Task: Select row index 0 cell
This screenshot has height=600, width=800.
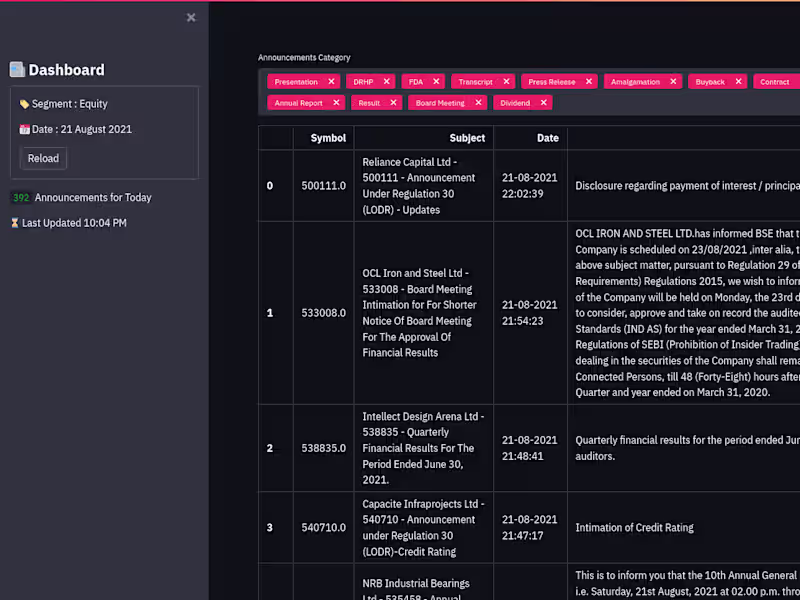Action: (276, 186)
